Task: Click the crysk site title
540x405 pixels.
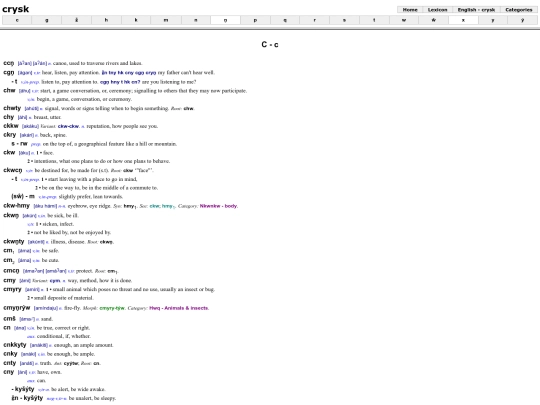Action: [15, 9]
